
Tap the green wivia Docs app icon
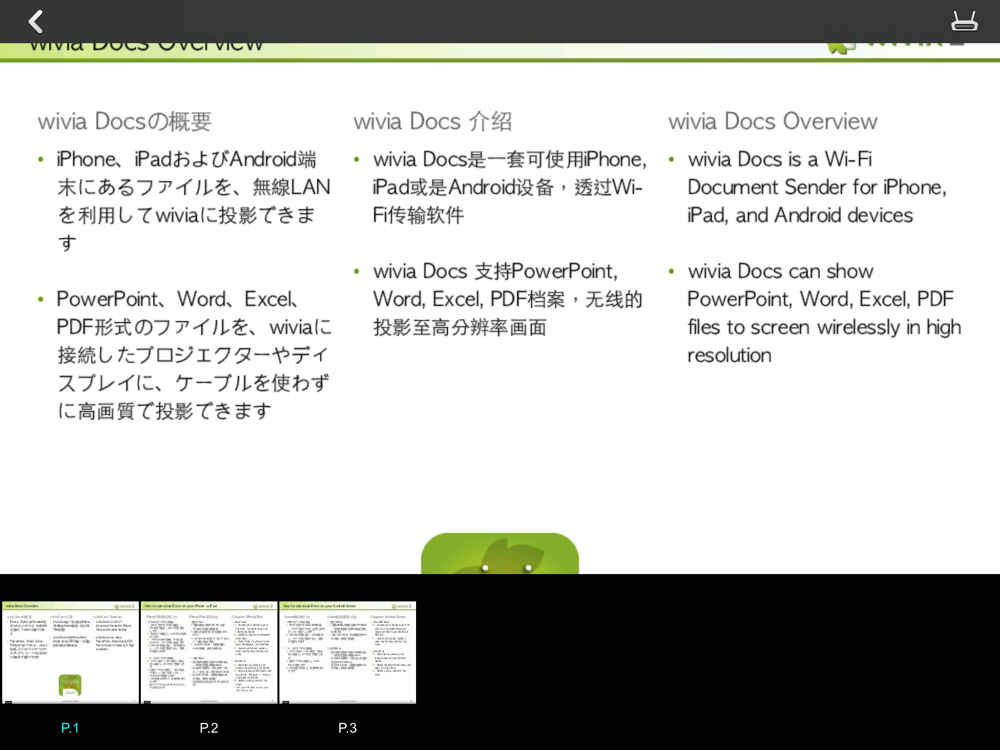point(500,554)
